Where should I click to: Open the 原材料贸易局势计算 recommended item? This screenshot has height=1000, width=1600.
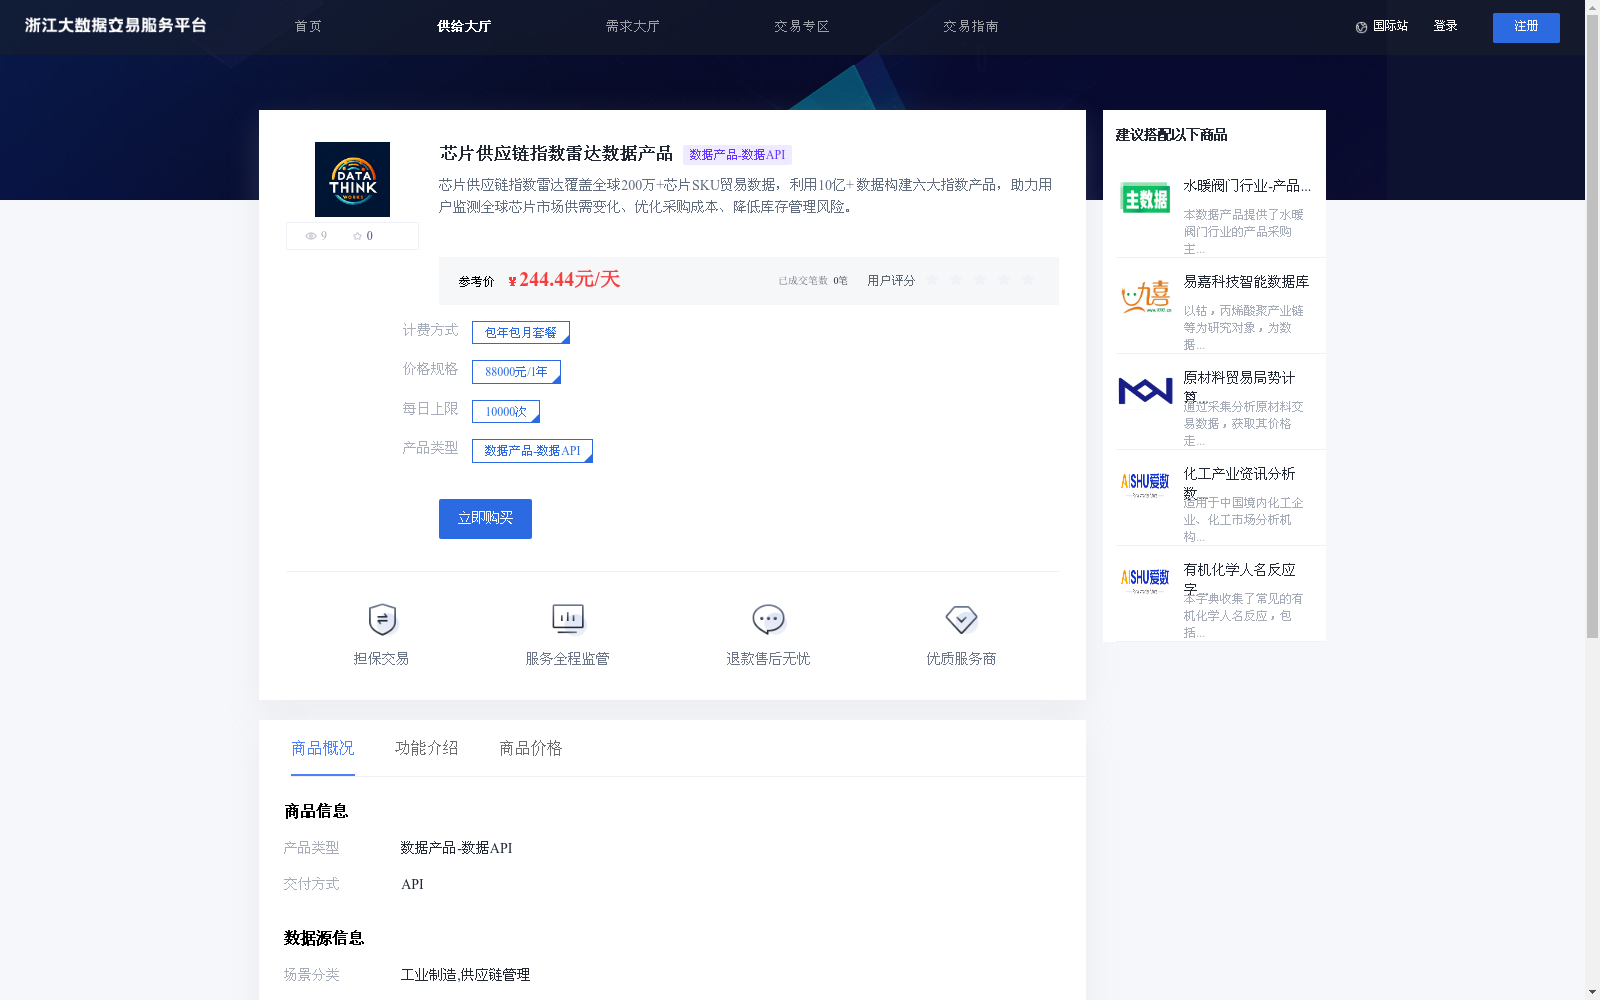tap(1239, 378)
